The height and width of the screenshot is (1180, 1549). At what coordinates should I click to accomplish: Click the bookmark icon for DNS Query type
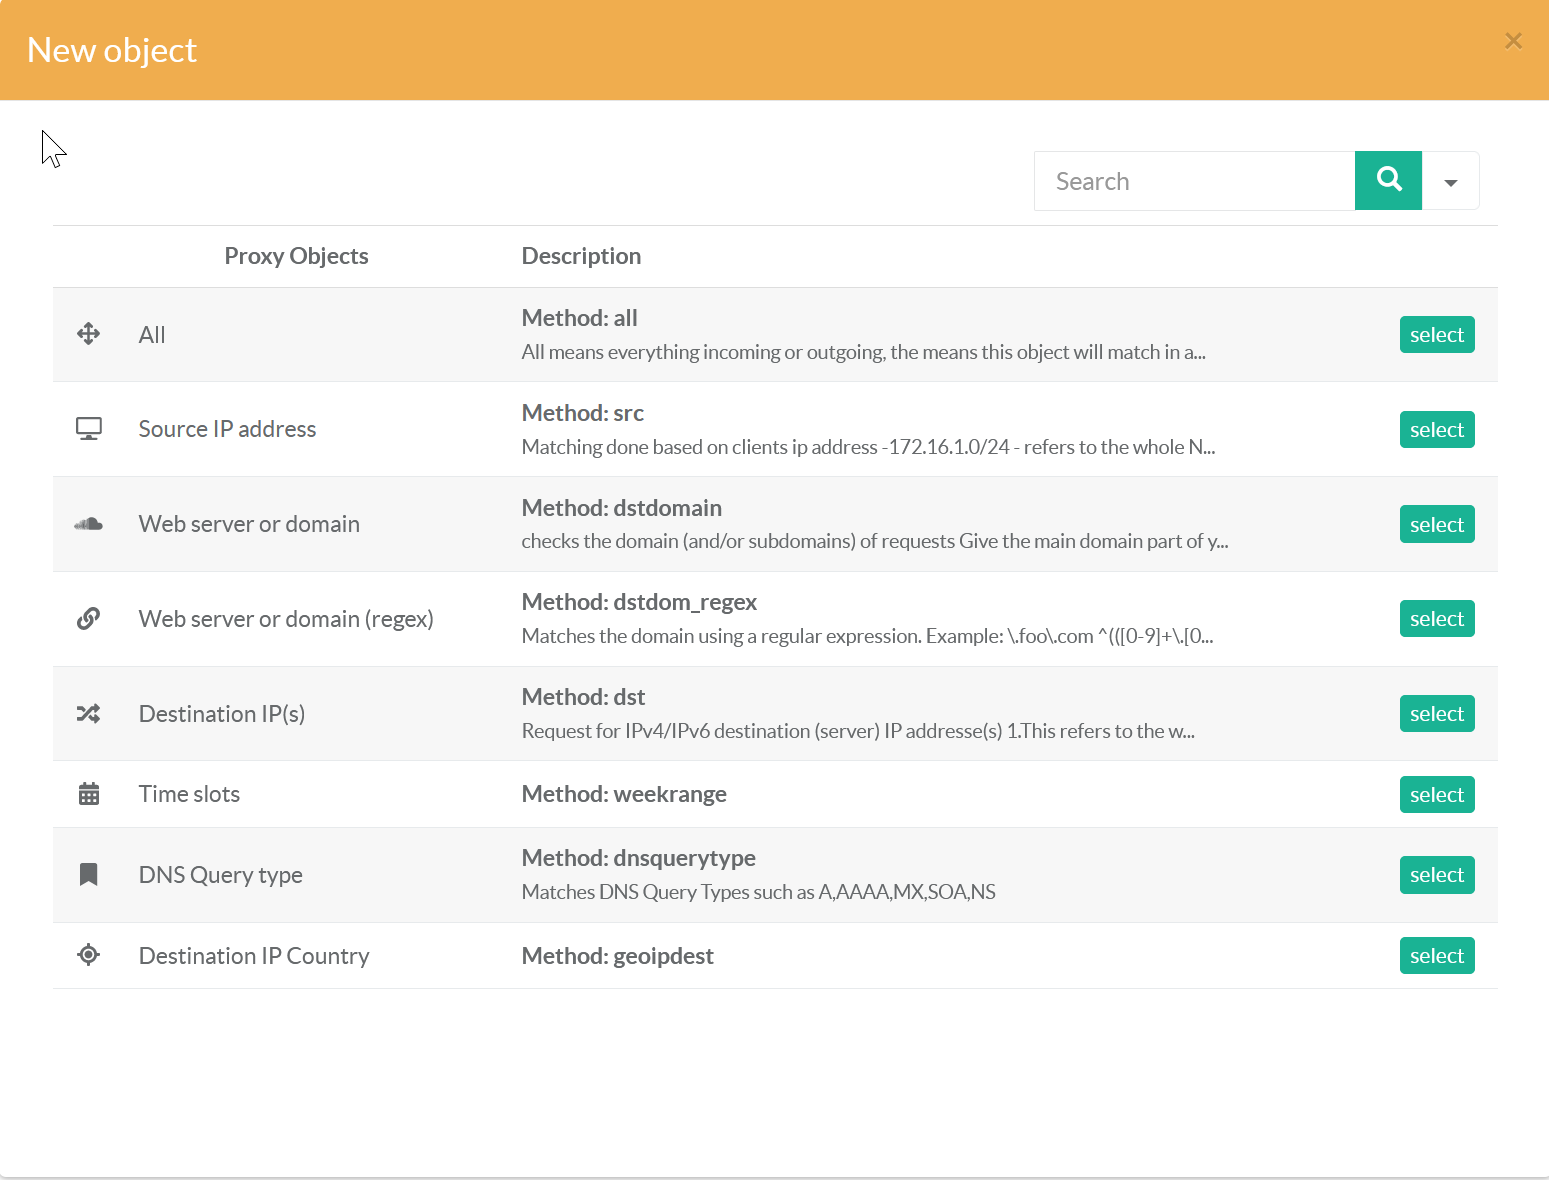[88, 875]
